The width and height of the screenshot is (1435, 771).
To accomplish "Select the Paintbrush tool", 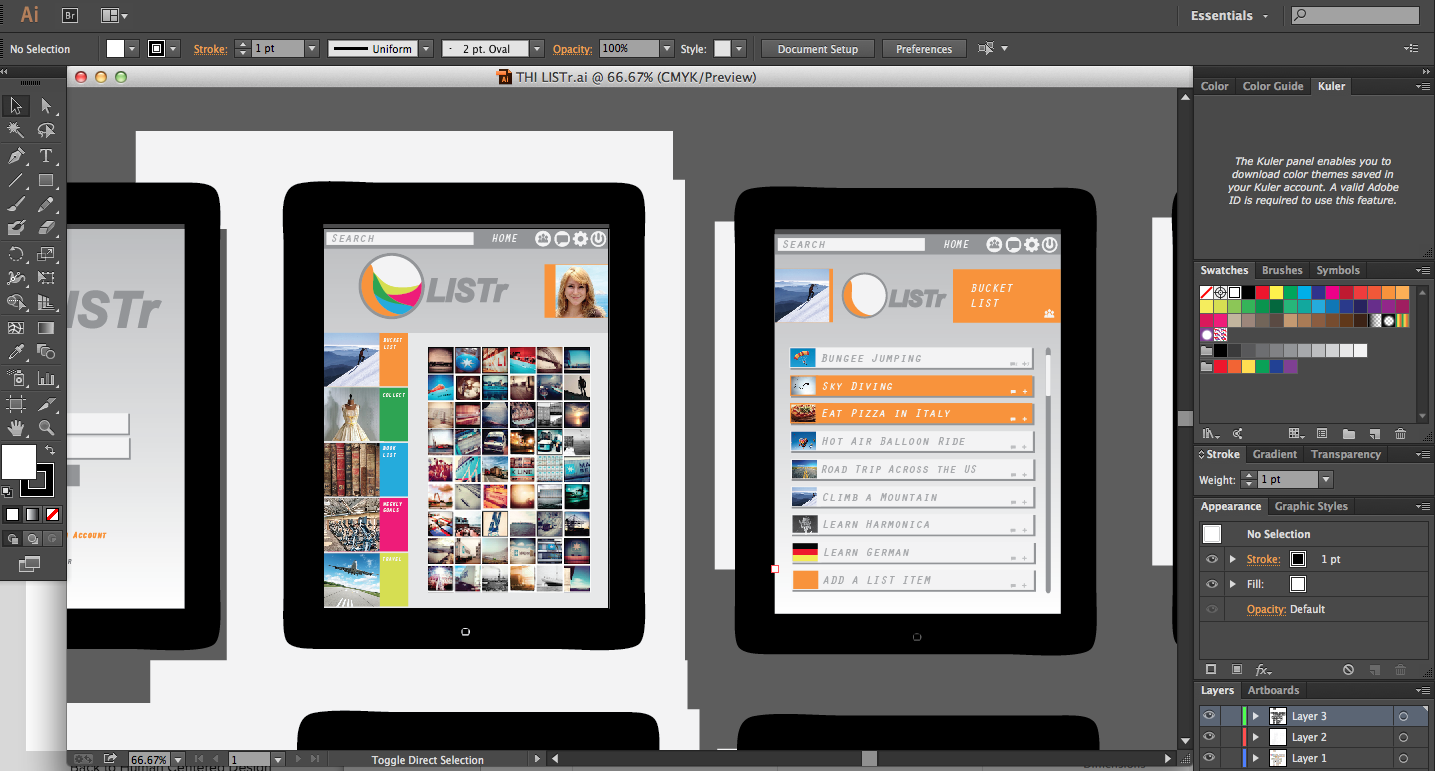I will pyautogui.click(x=16, y=205).
